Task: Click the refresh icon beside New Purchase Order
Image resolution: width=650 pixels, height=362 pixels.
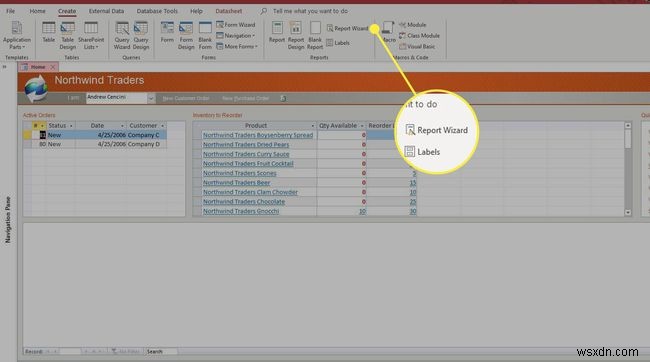Action: pos(283,98)
